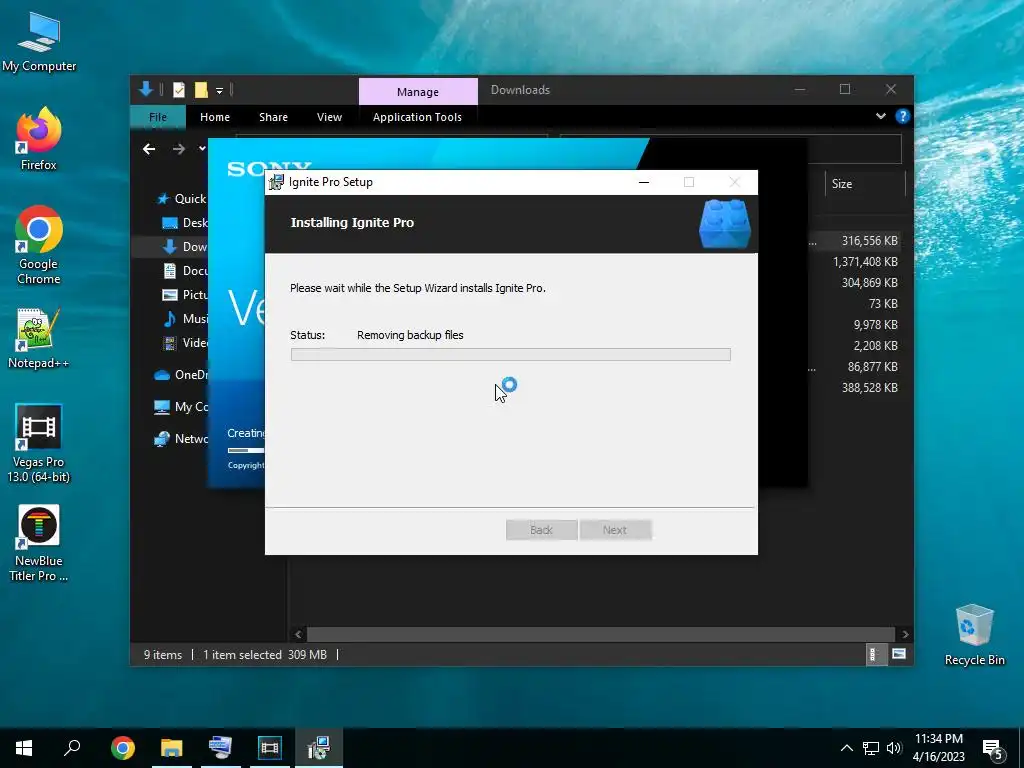Click the Ignite Pro Setup title icon
Screen dimensions: 1024x768
[277, 182]
